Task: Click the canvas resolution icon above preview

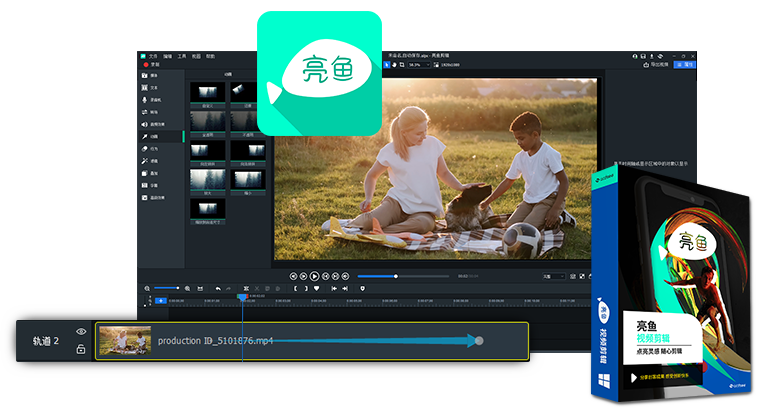Action: coord(436,64)
